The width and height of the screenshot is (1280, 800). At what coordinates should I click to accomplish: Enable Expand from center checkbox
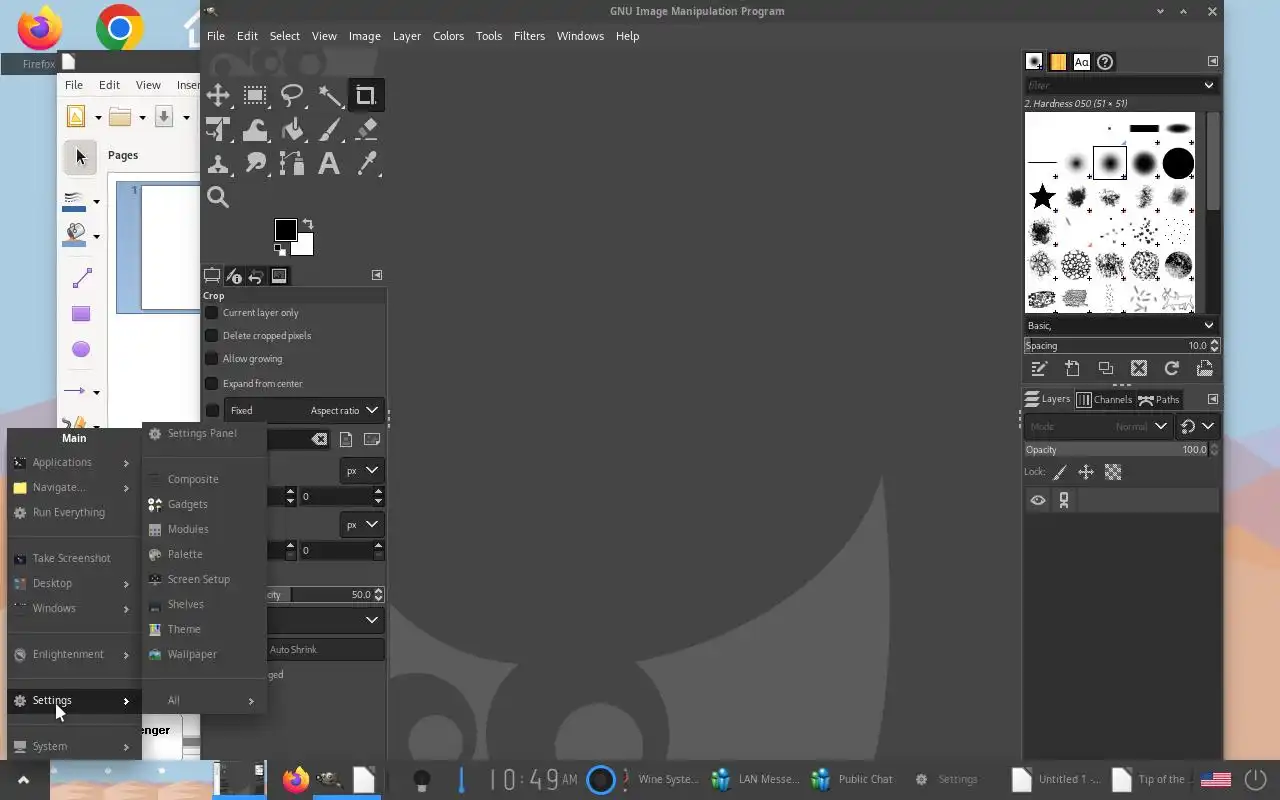tap(212, 384)
